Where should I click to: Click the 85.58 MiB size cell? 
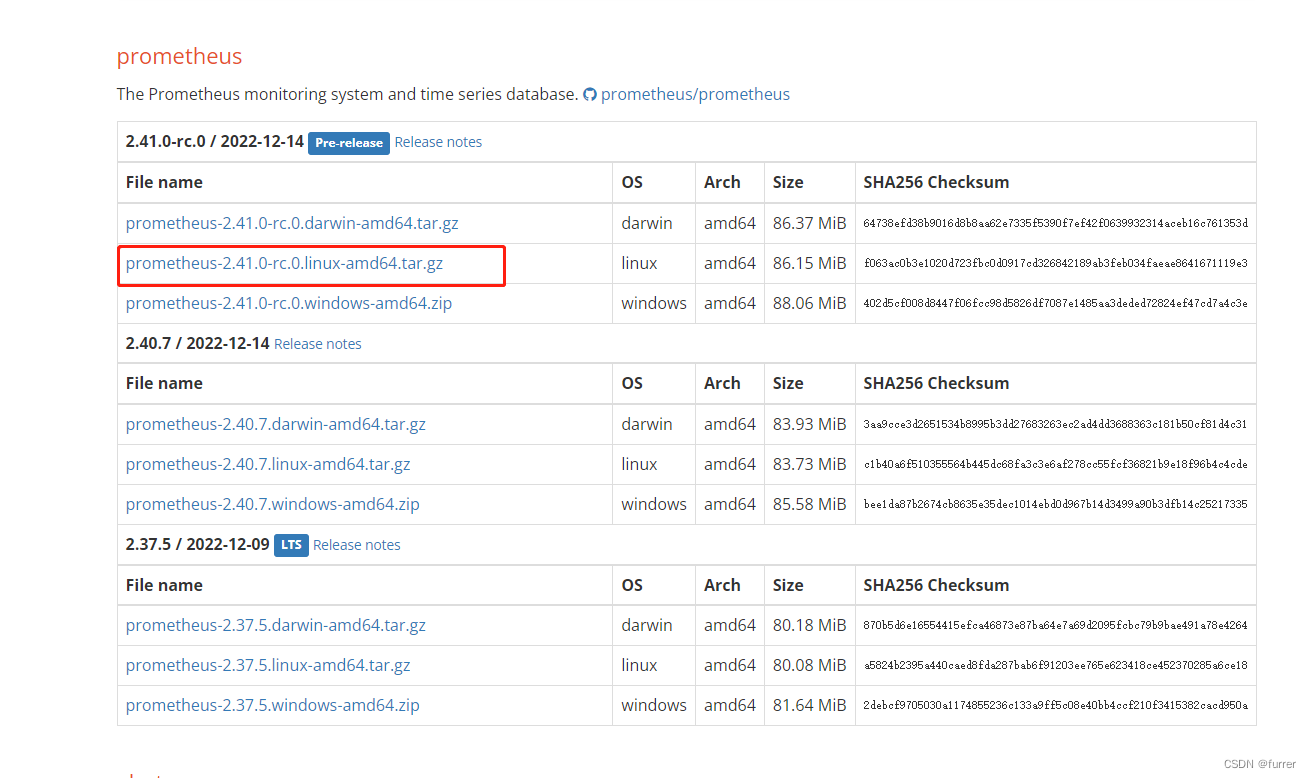(x=809, y=504)
